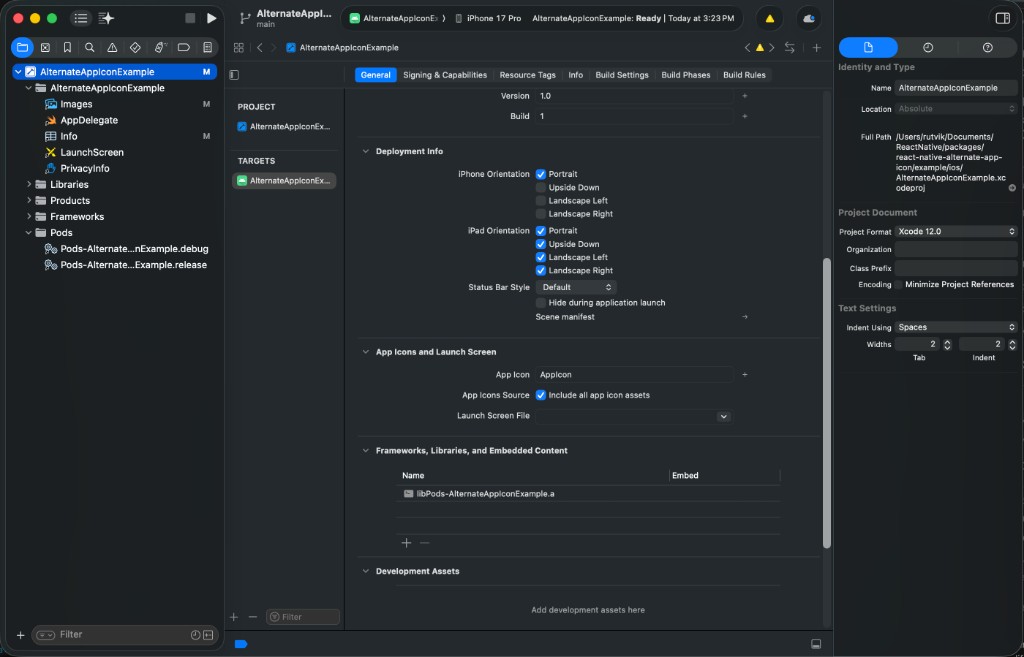This screenshot has height=657, width=1024.
Task: Collapse the Deployment Info section
Action: tap(366, 152)
